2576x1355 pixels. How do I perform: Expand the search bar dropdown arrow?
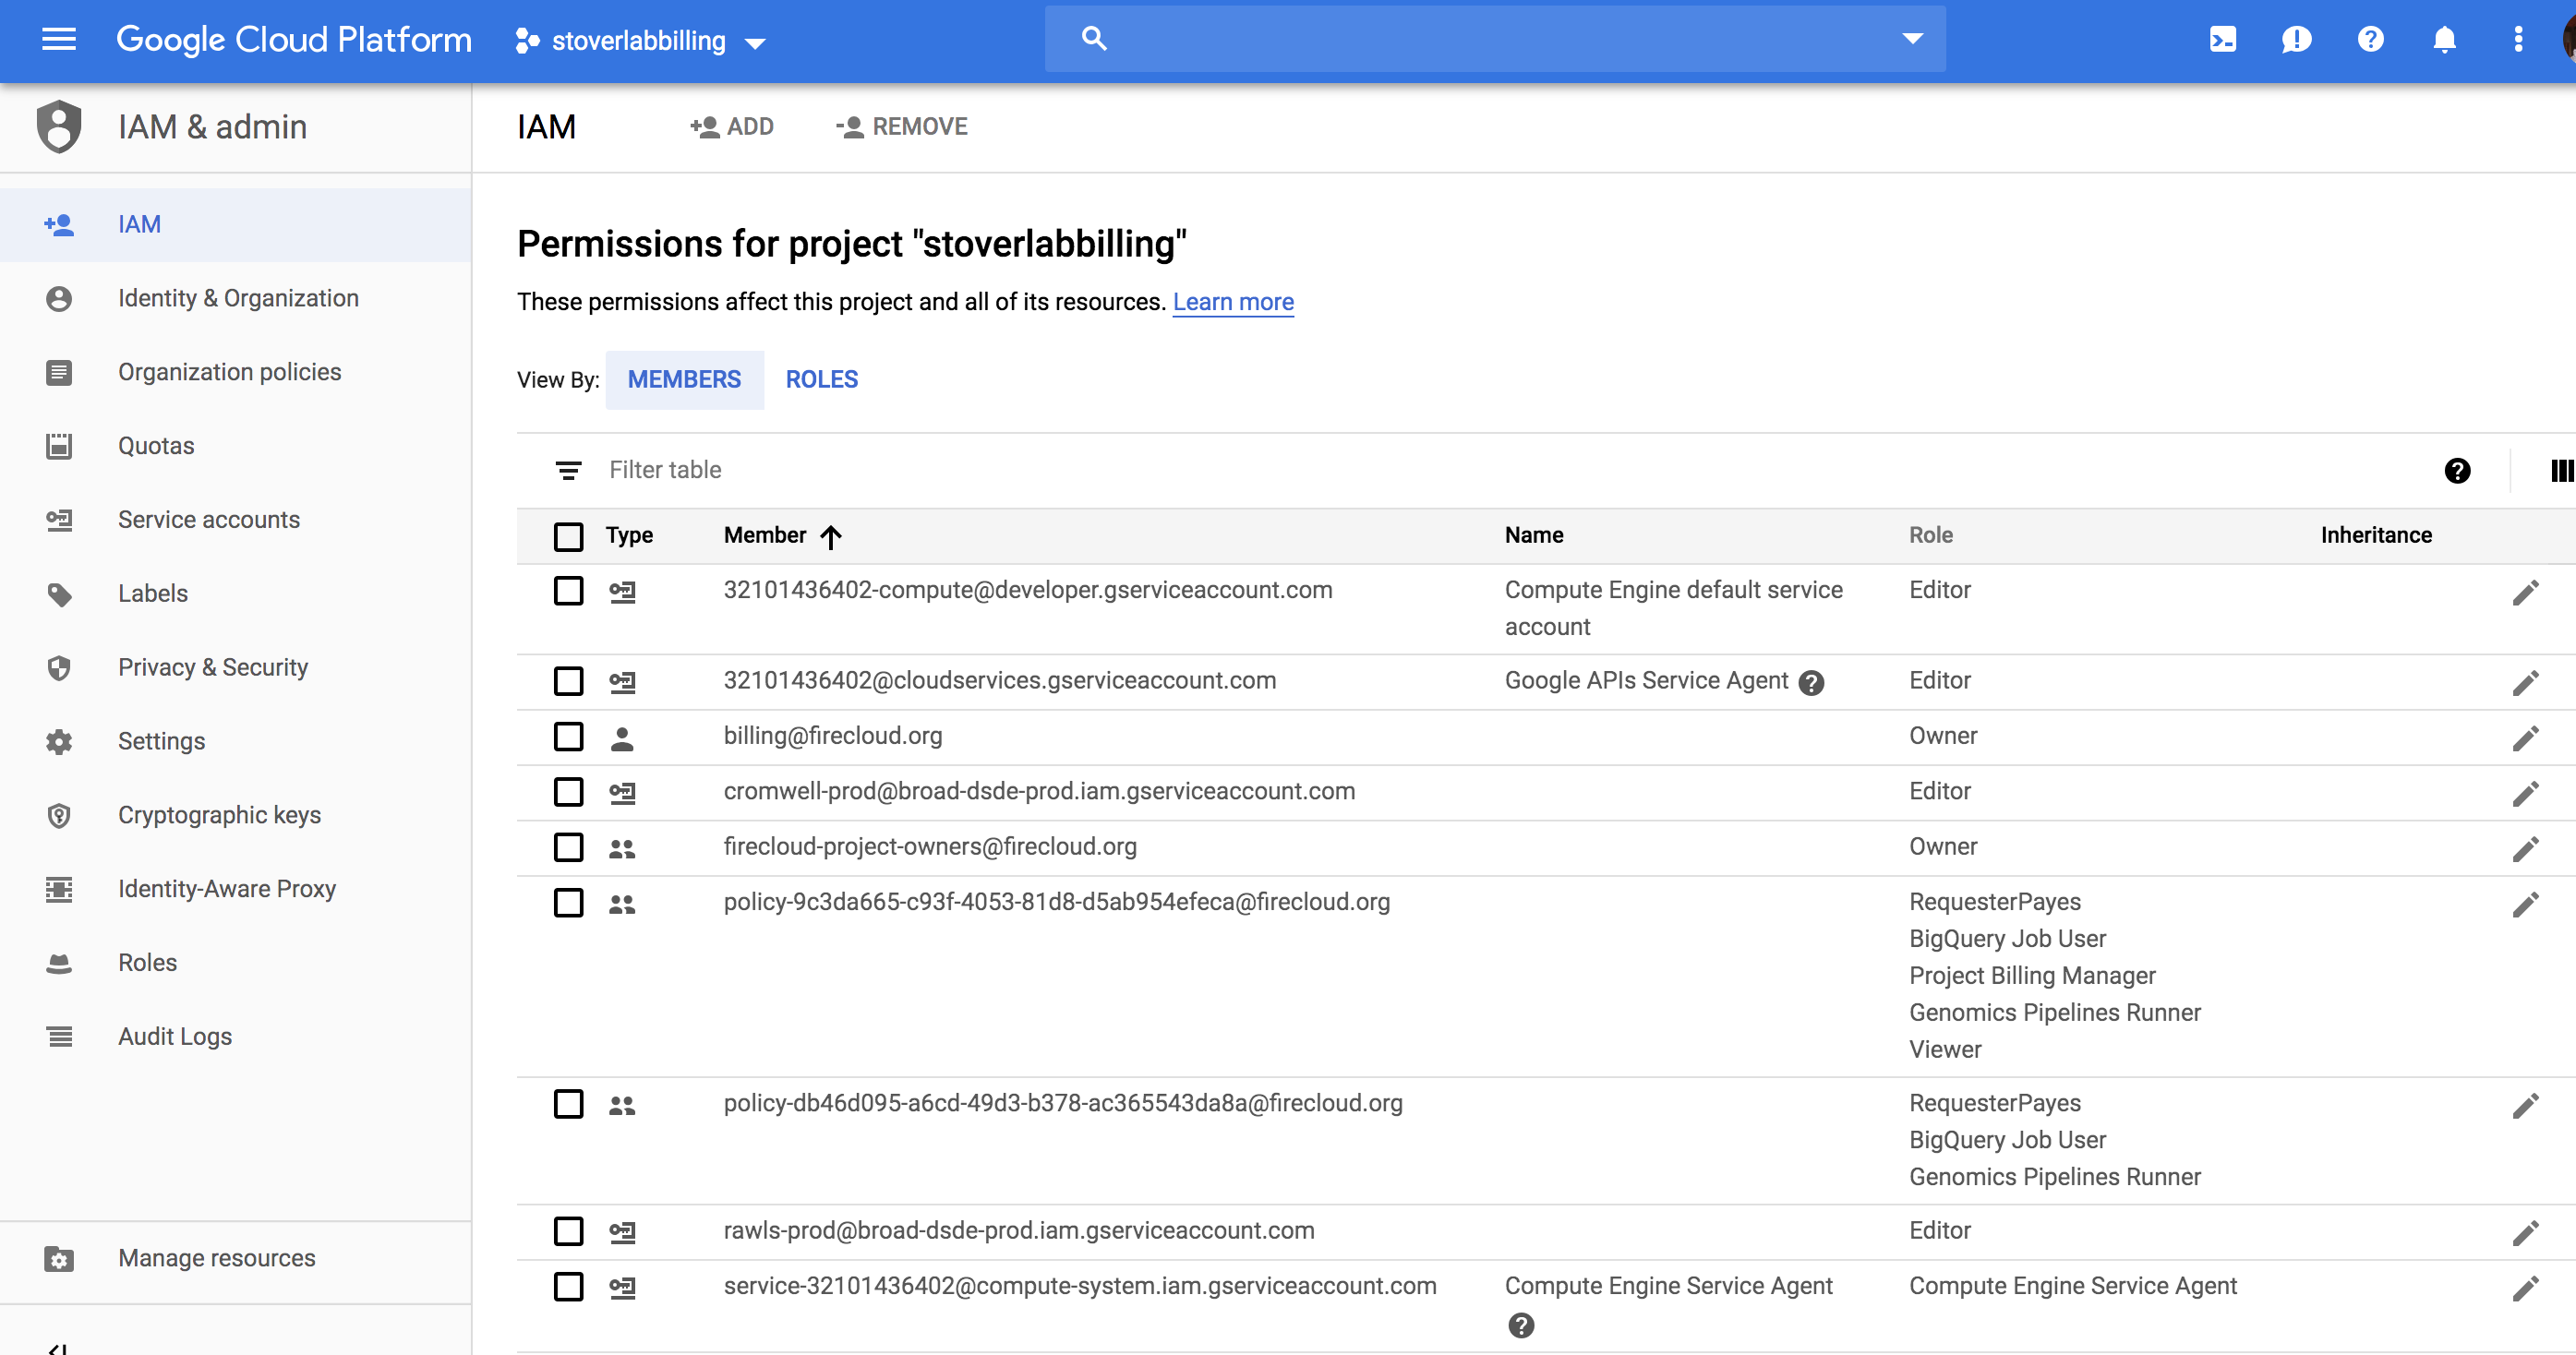[1912, 39]
